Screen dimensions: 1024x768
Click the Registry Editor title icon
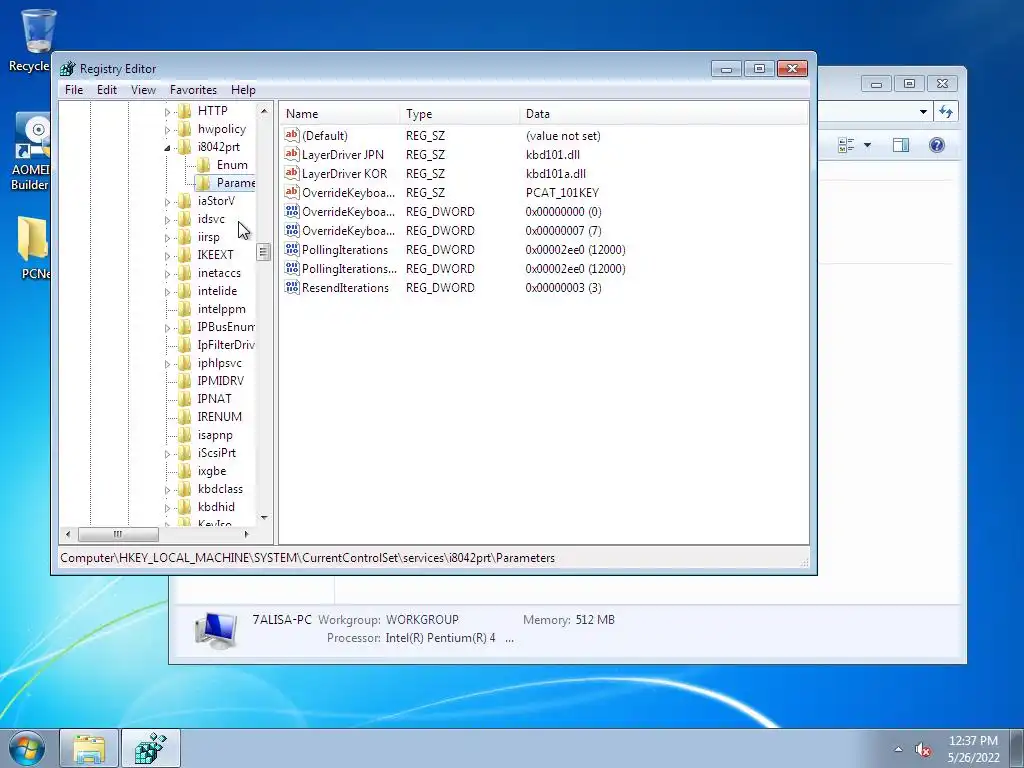click(x=67, y=69)
